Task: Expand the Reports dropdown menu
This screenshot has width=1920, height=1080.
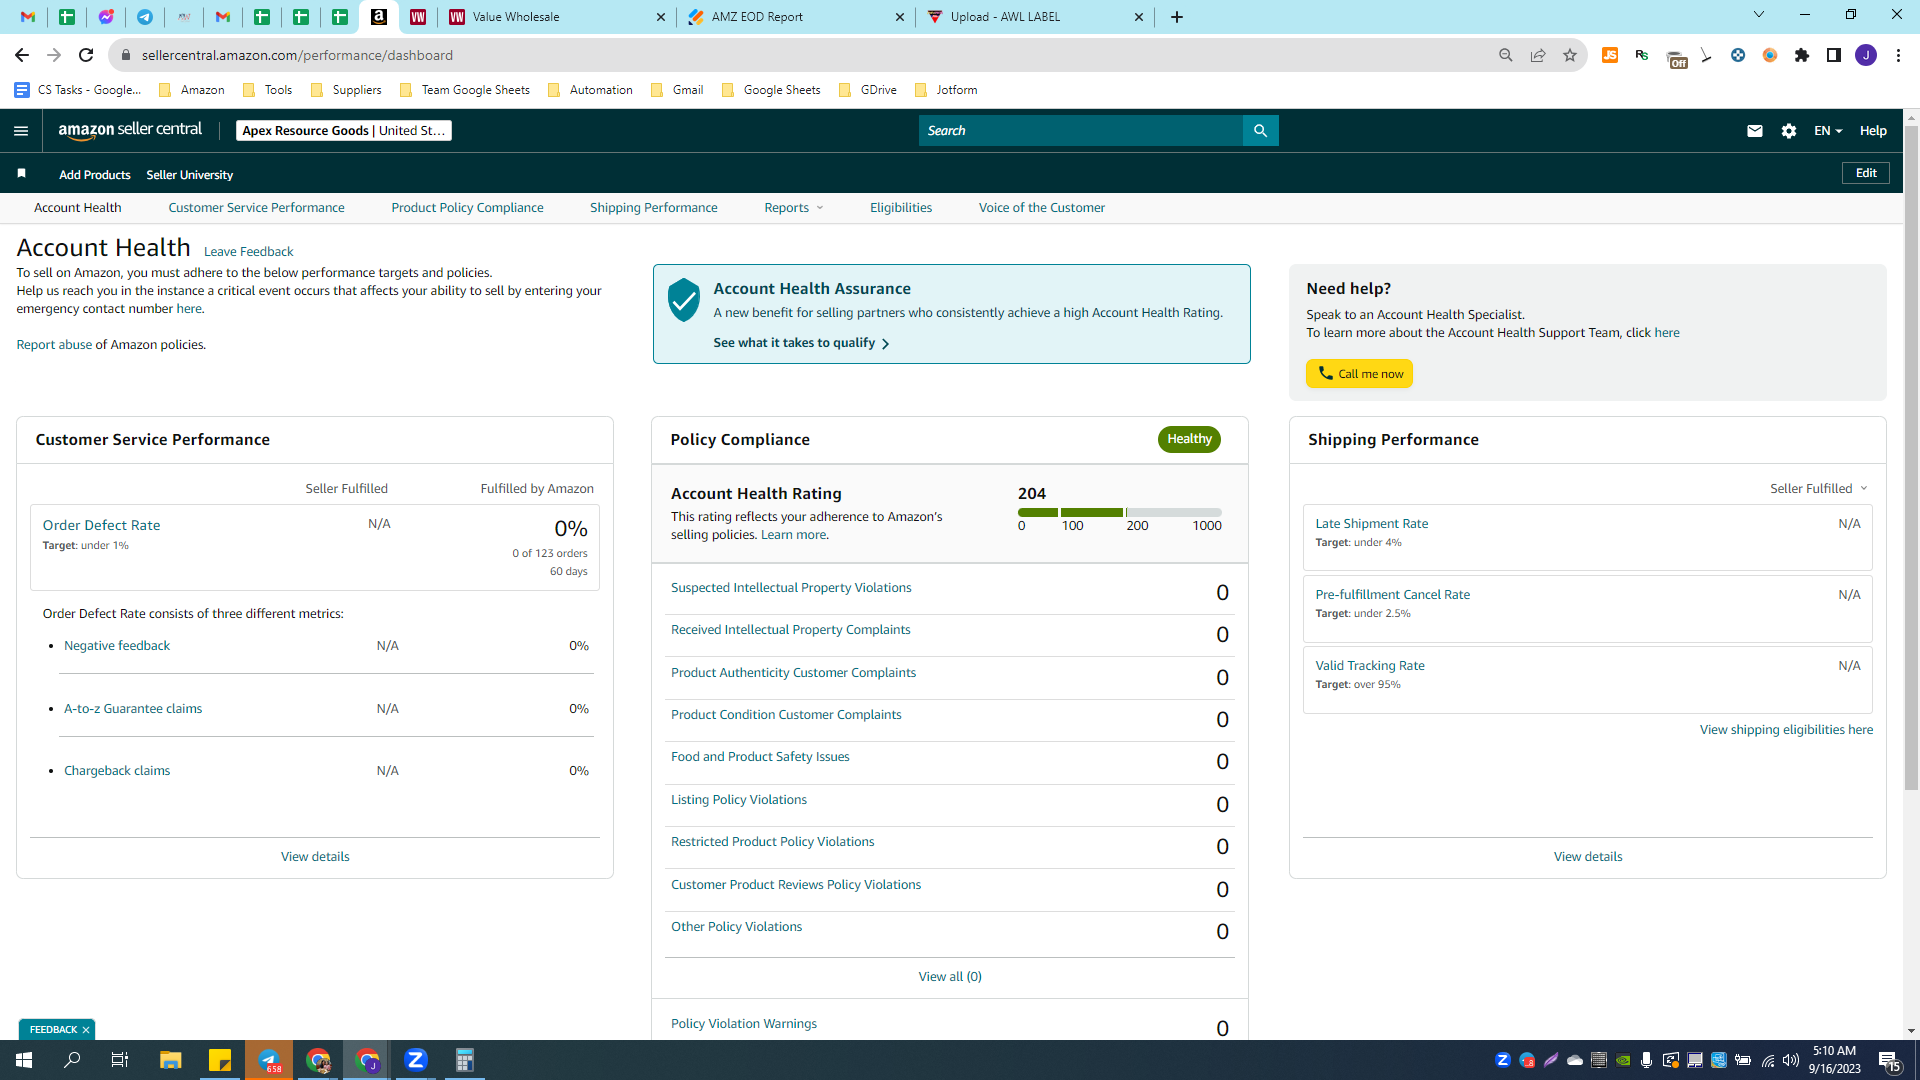Action: (794, 207)
